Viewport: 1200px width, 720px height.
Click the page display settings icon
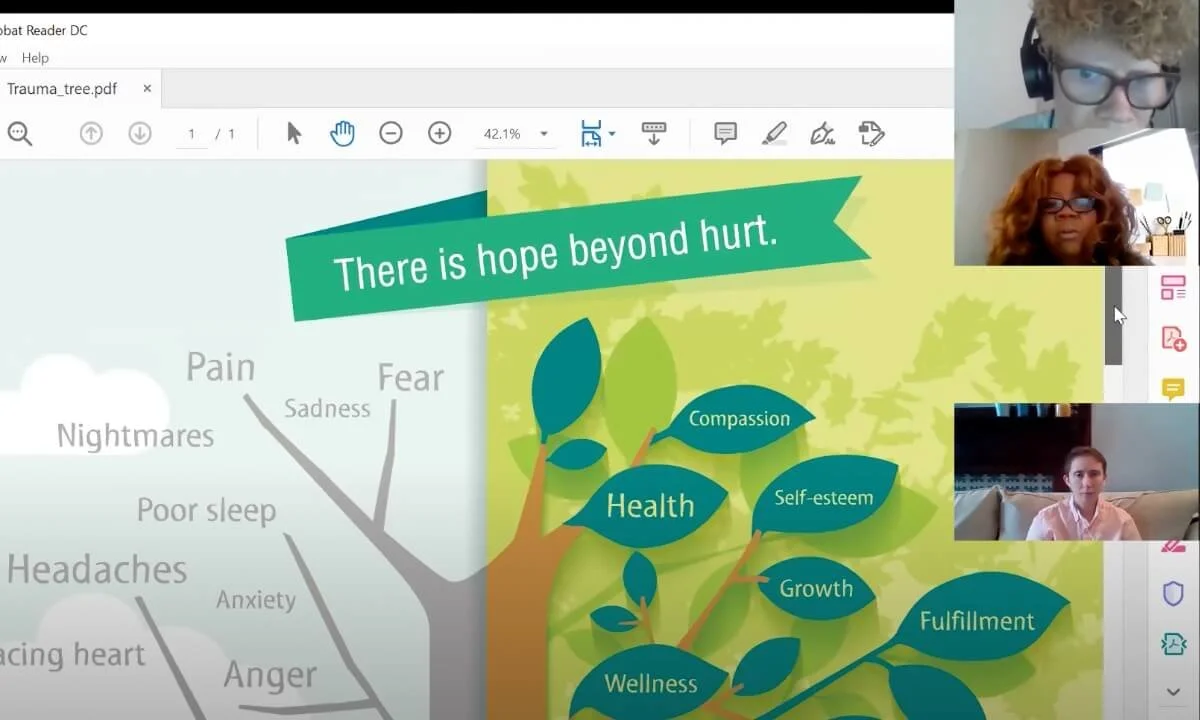(x=592, y=132)
